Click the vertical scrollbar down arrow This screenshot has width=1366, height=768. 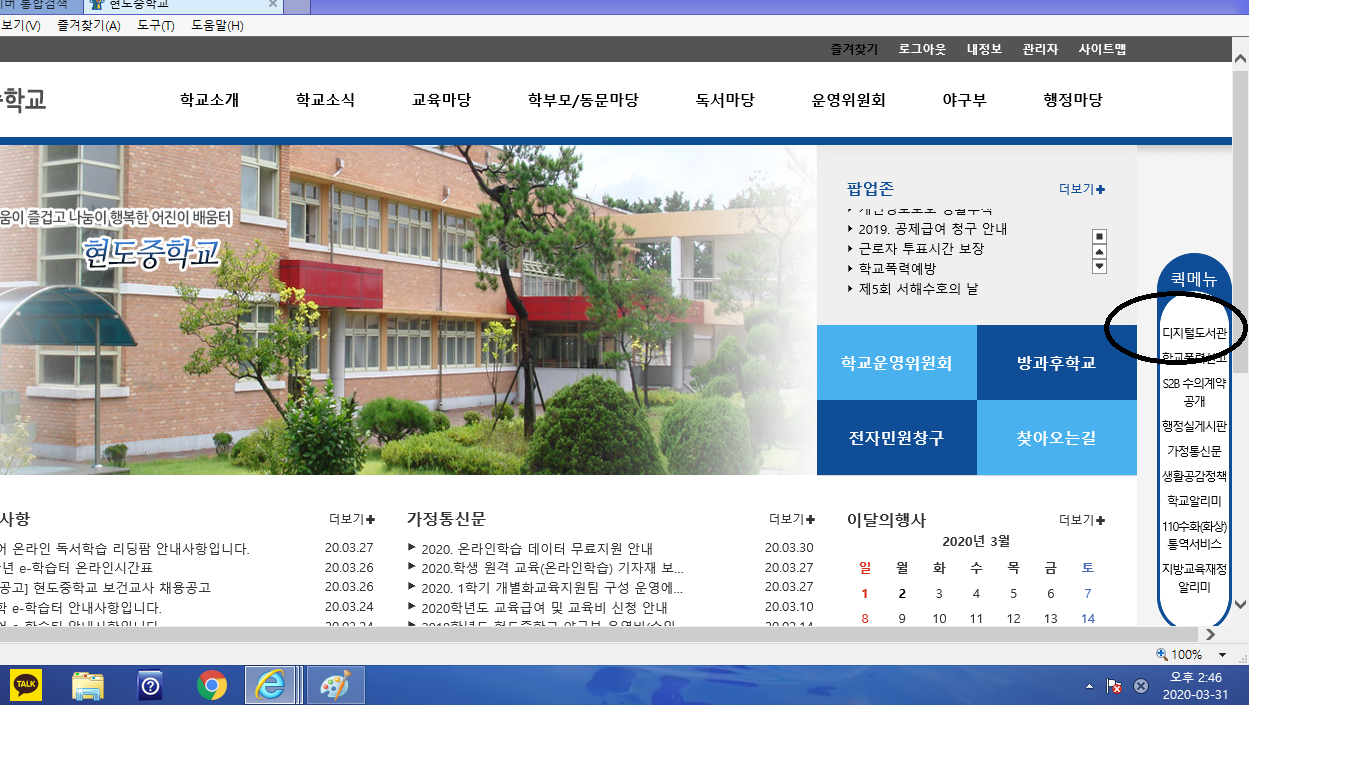pyautogui.click(x=1240, y=604)
